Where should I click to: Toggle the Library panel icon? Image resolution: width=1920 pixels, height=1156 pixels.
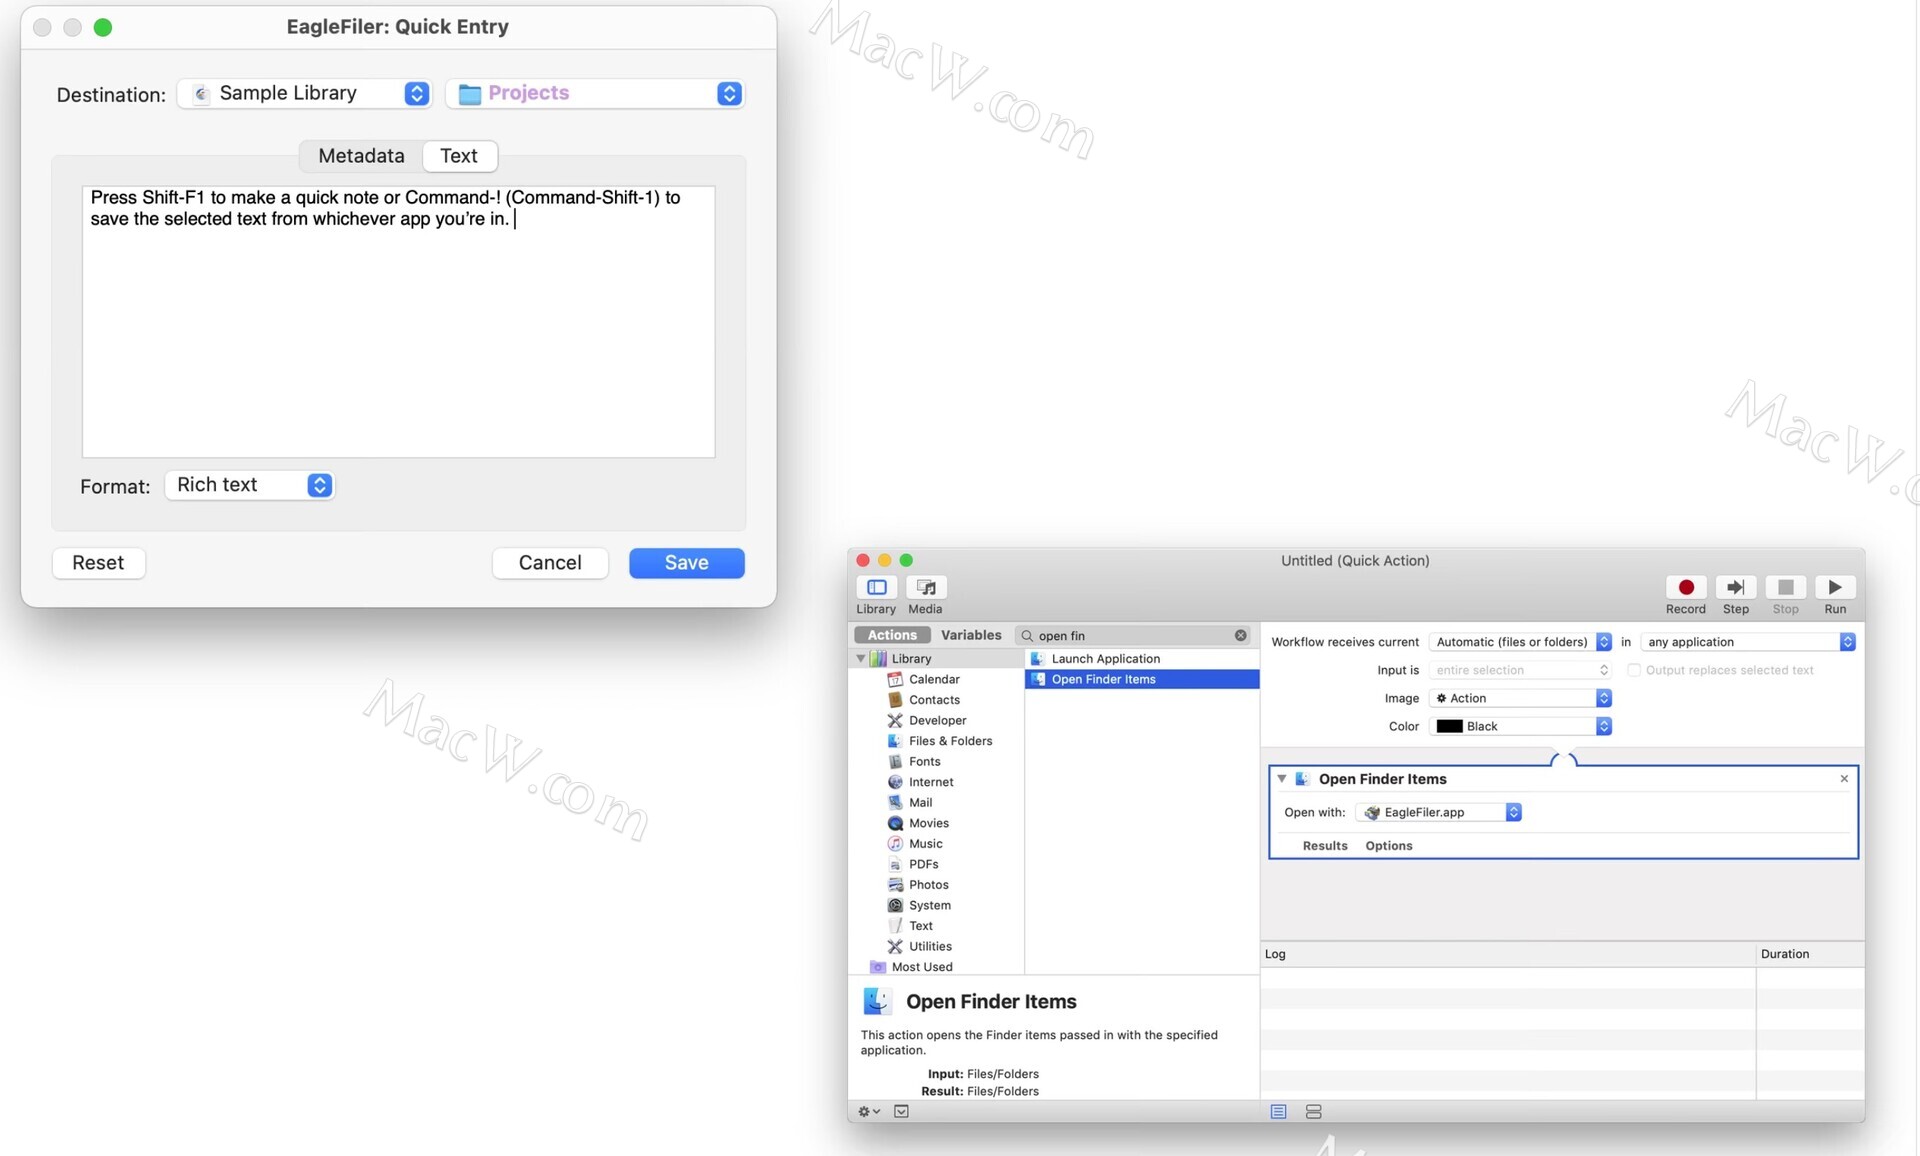(x=876, y=588)
